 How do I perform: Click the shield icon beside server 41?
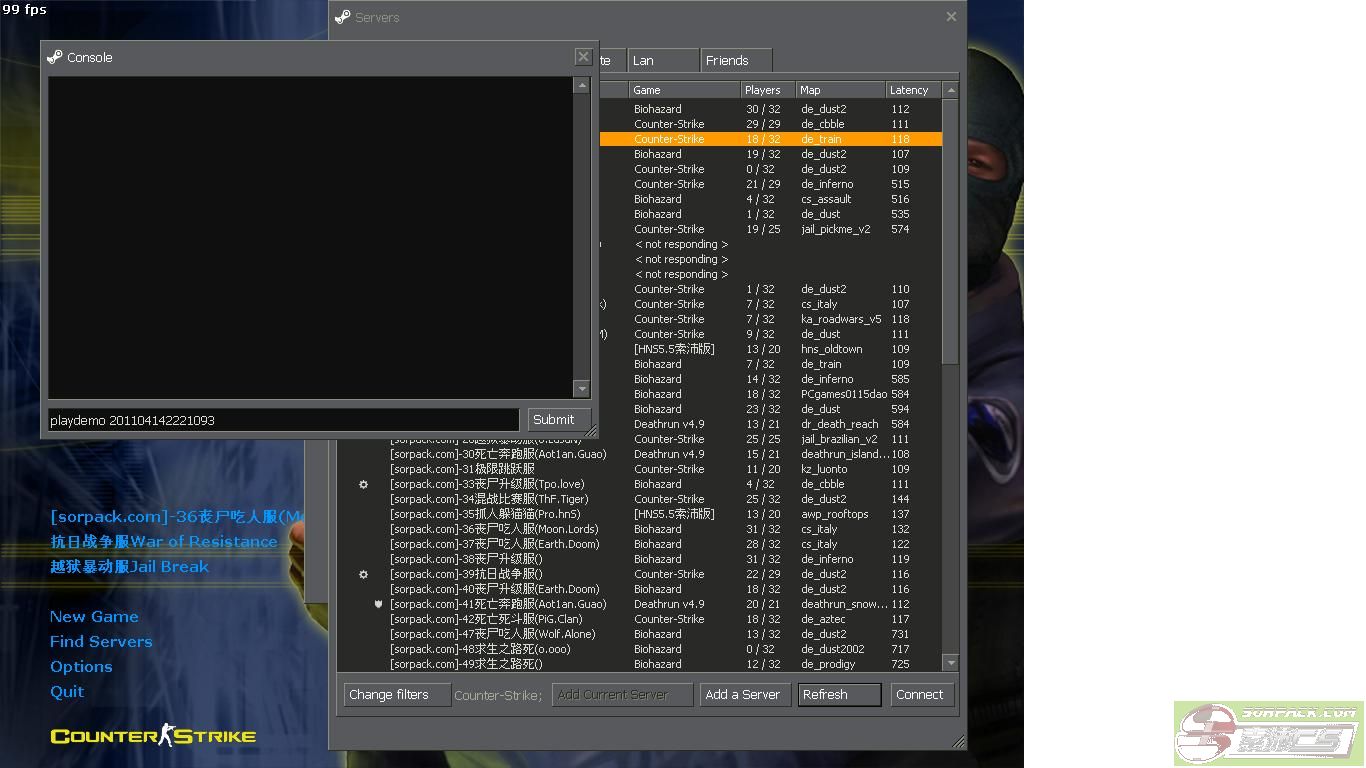(379, 604)
